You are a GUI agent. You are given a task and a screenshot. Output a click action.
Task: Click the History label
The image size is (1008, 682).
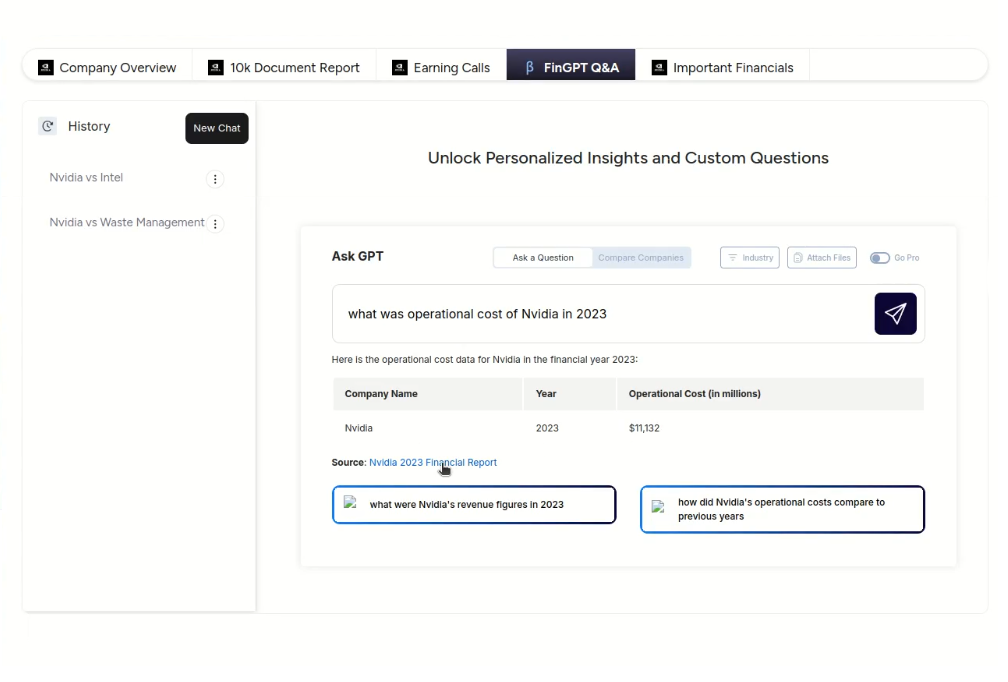point(89,126)
